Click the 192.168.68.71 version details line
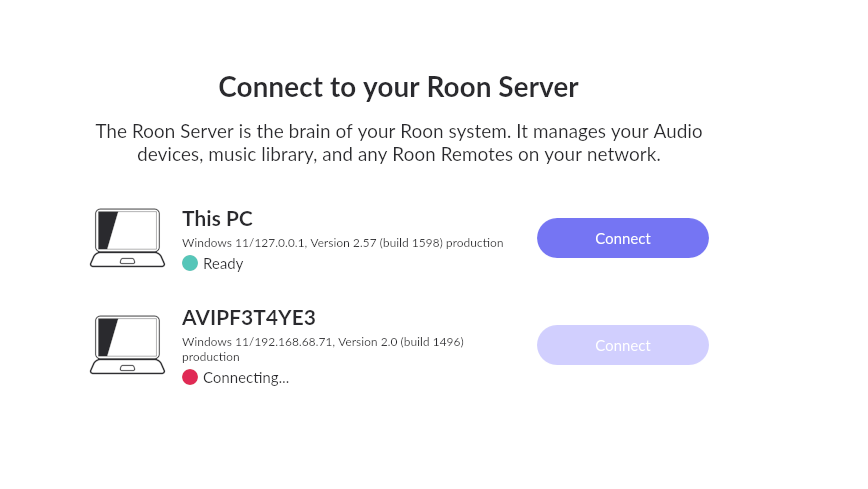The width and height of the screenshot is (868, 489). [x=323, y=342]
